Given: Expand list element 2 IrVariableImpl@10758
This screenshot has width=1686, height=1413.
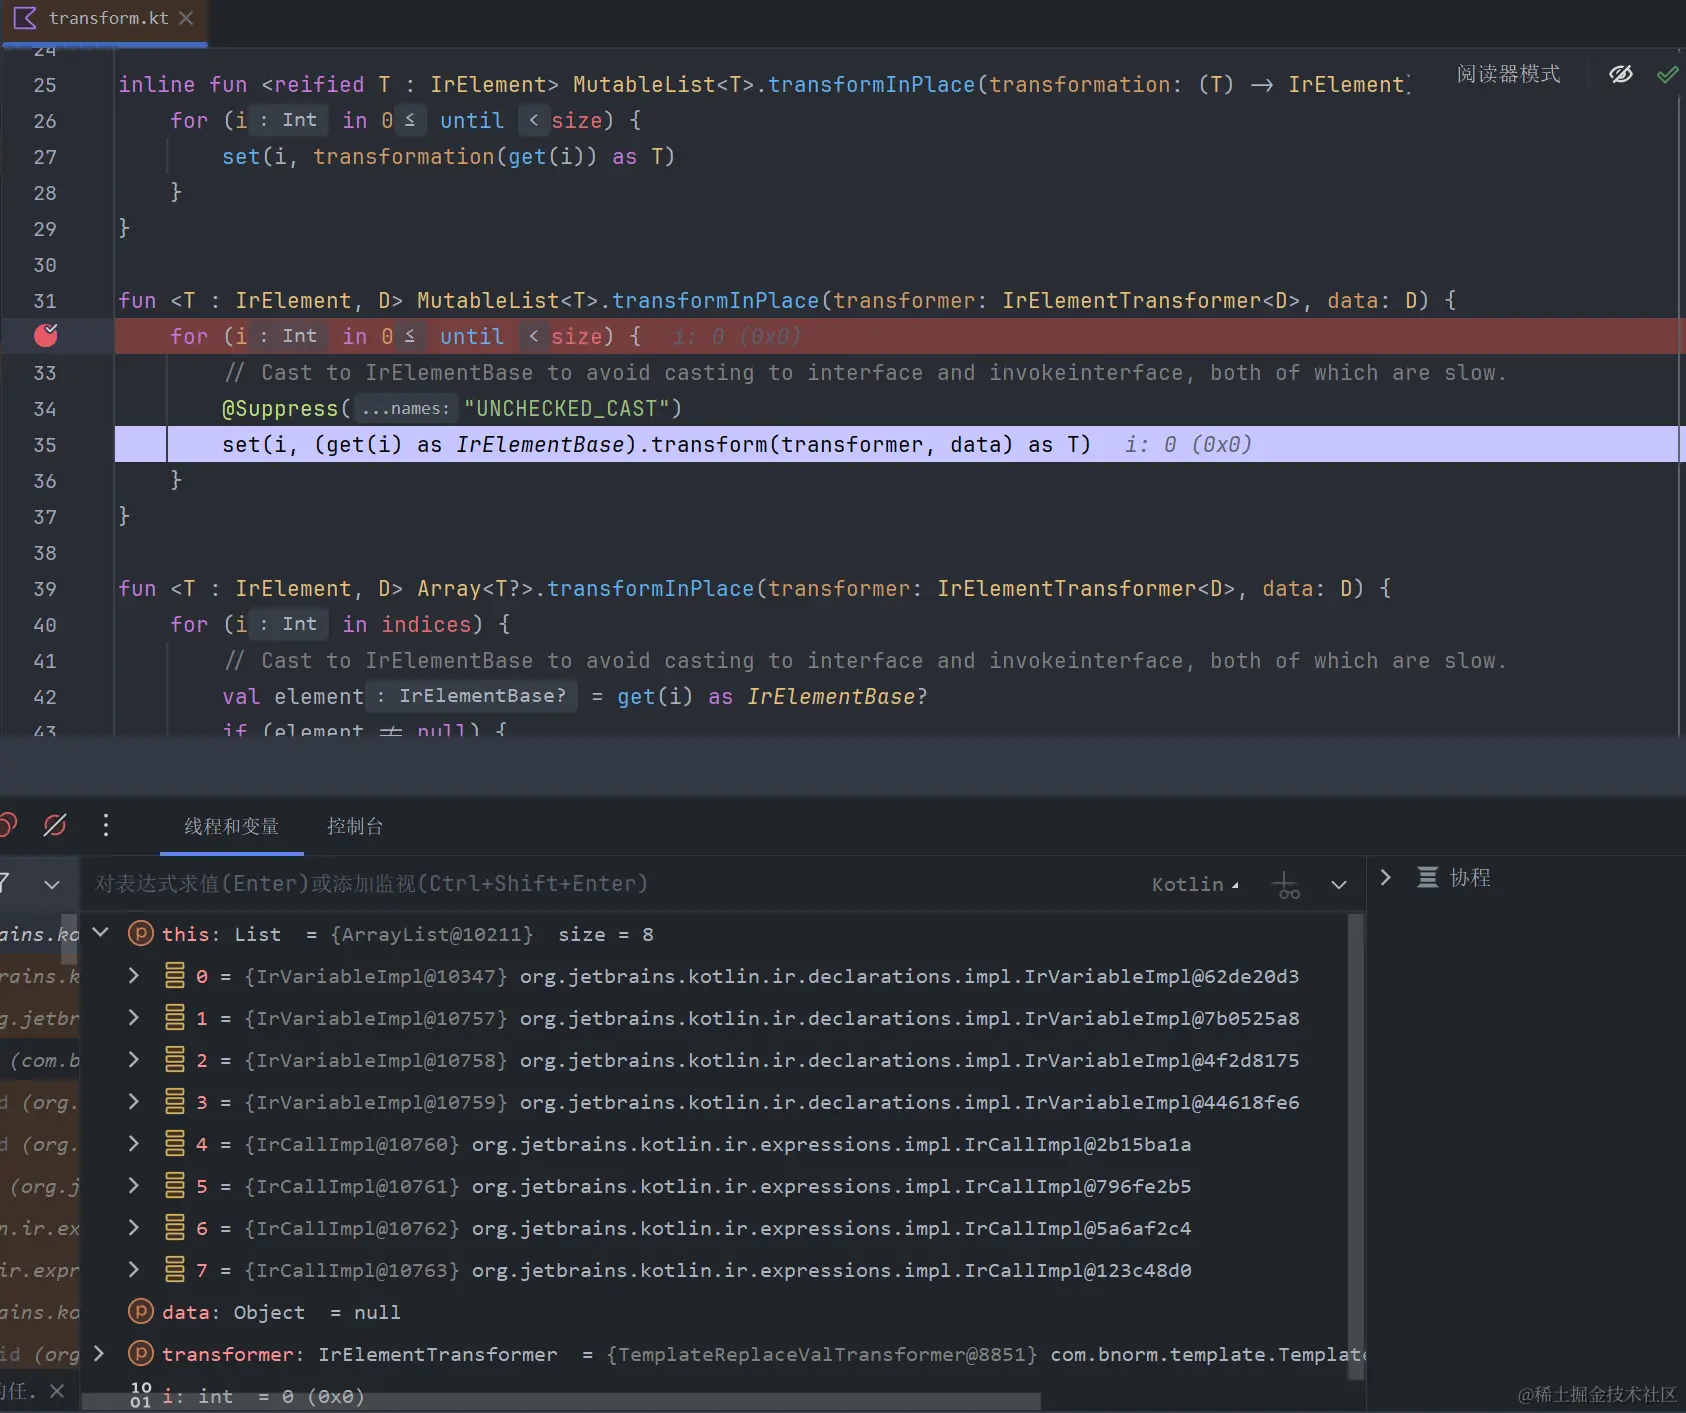Looking at the screenshot, I should coord(134,1059).
